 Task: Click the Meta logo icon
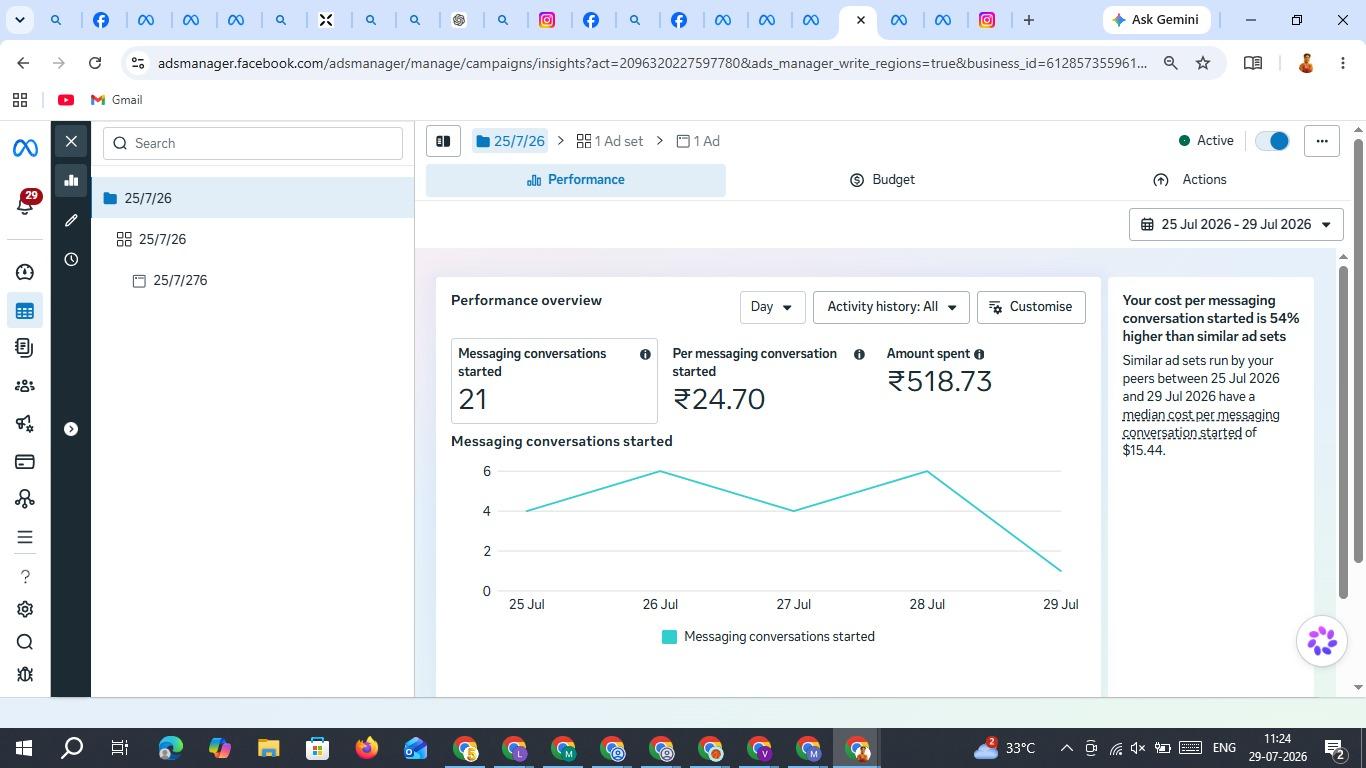(25, 148)
